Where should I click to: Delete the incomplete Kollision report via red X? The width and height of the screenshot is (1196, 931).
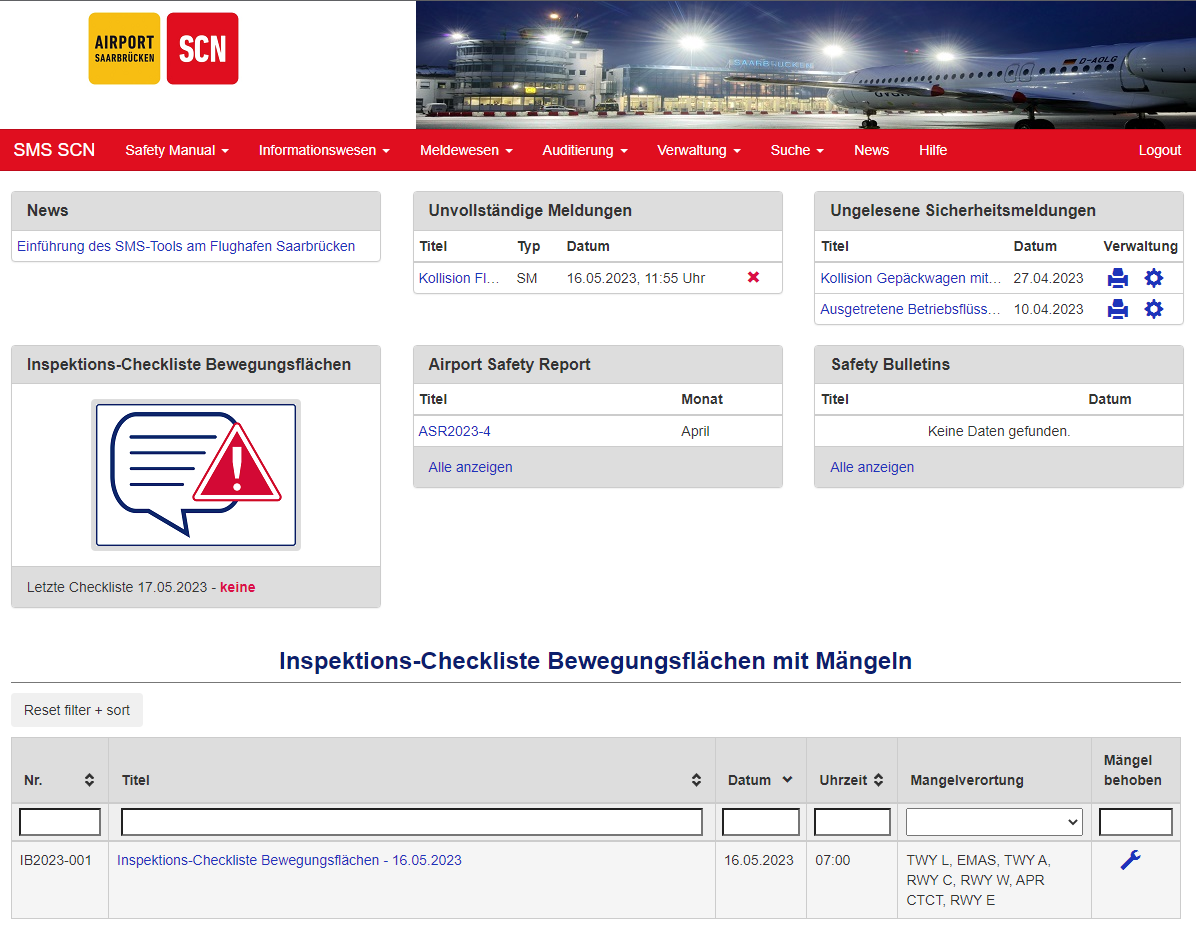(753, 278)
